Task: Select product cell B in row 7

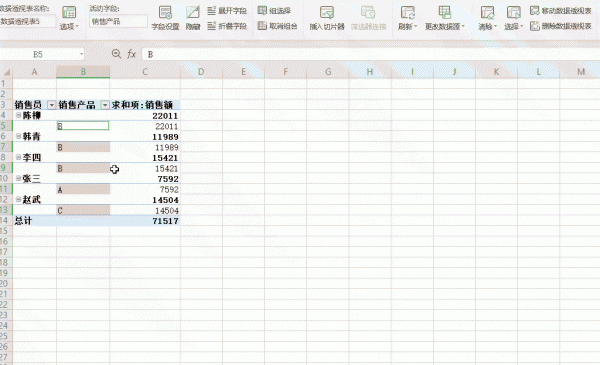Action: click(83, 147)
